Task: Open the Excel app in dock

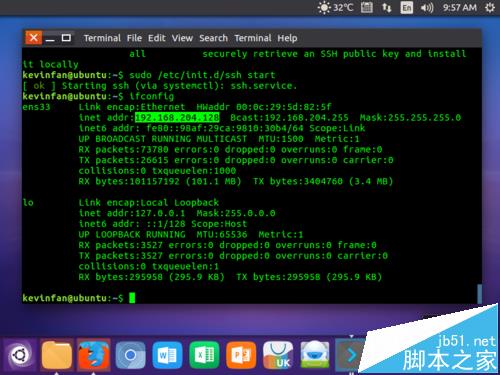Action: pos(204,355)
